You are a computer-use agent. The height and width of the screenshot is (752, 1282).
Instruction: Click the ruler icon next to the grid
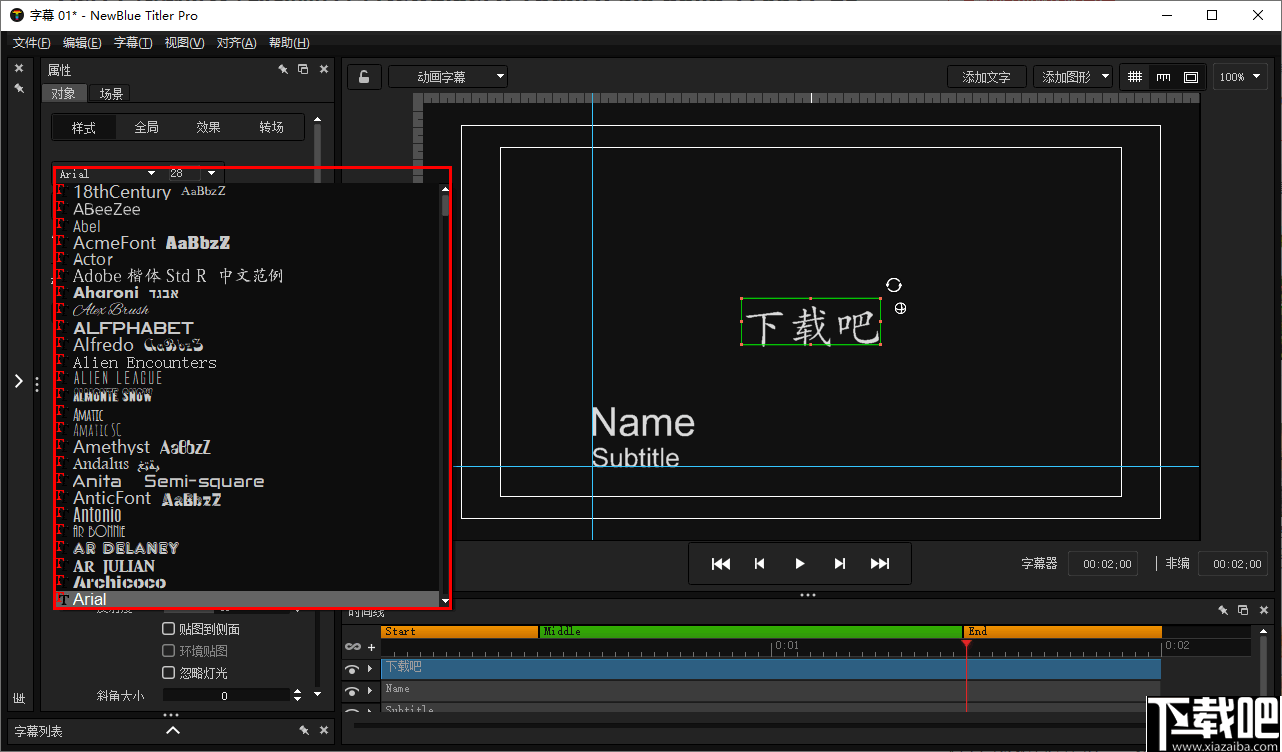[x=1164, y=76]
